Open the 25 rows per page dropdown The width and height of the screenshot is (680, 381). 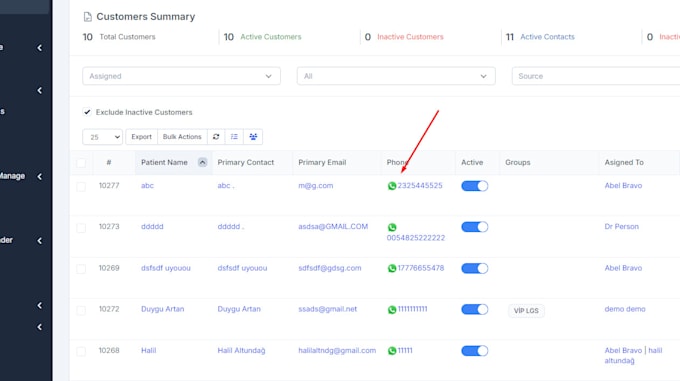[x=102, y=137]
